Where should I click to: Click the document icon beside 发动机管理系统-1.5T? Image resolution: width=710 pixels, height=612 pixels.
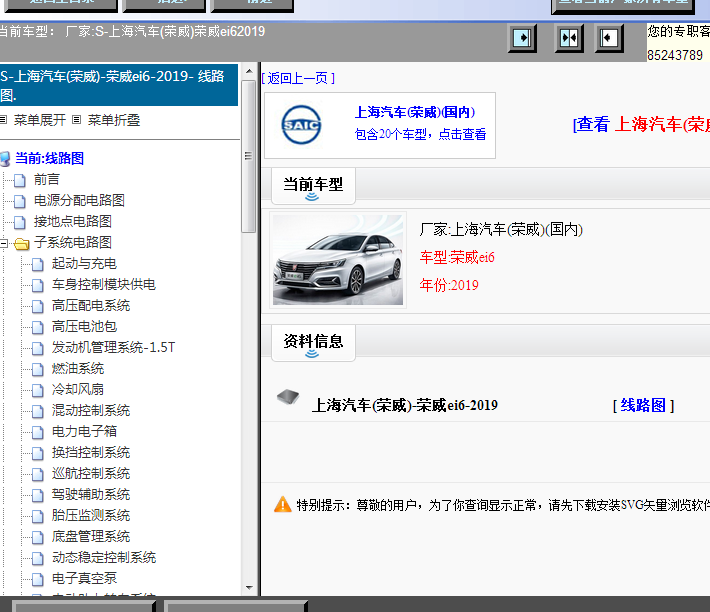[38, 348]
